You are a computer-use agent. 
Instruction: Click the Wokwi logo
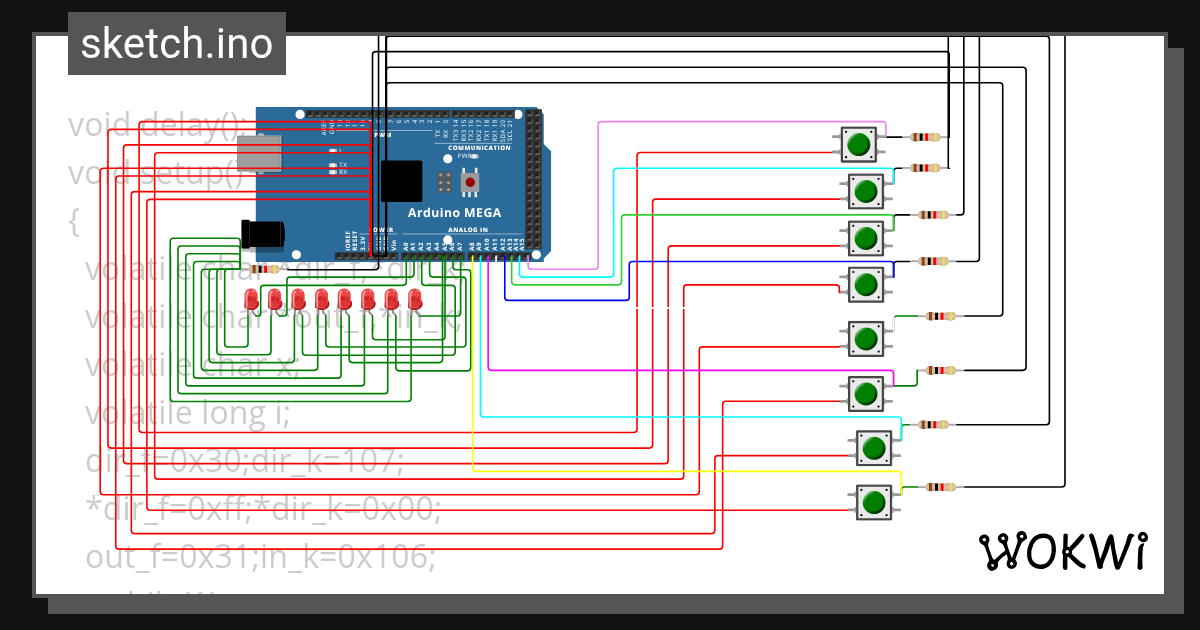1063,551
